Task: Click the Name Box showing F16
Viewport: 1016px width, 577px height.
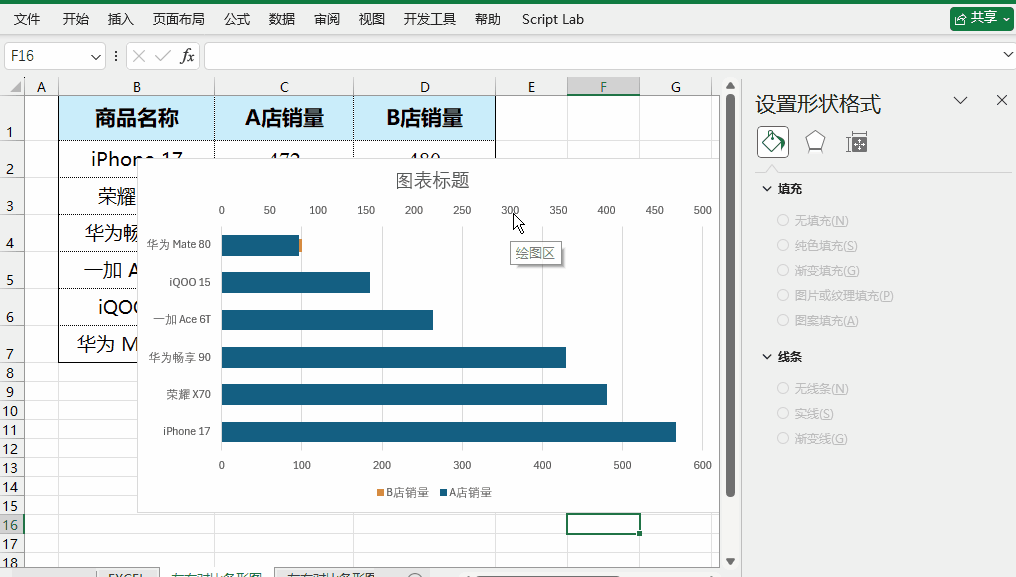Action: [47, 56]
